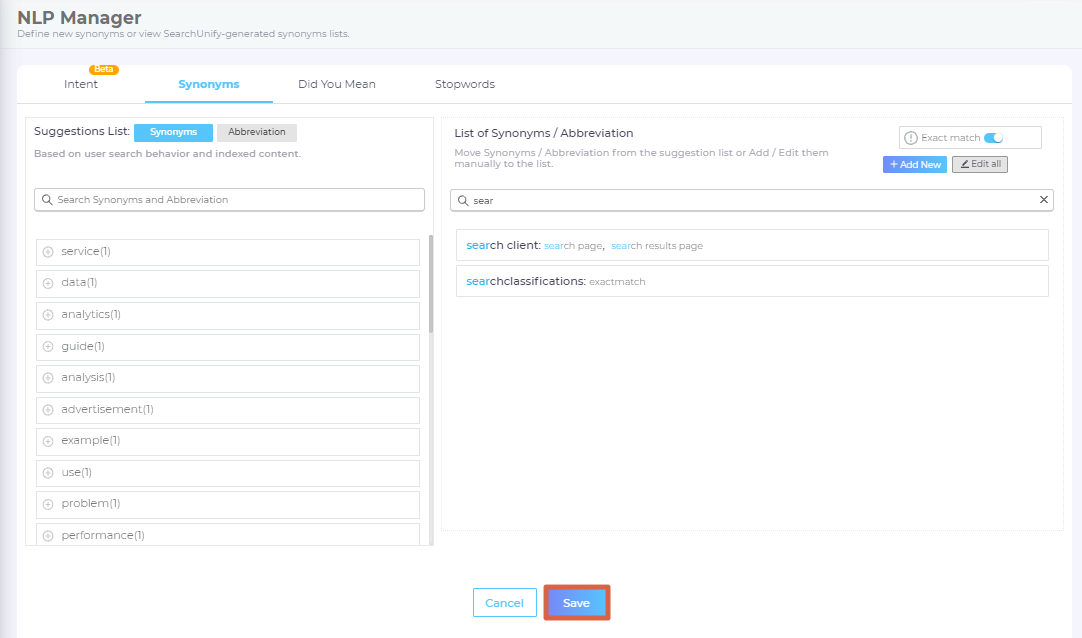
Task: Click plus icon beside advertisement
Action: [x=48, y=410]
